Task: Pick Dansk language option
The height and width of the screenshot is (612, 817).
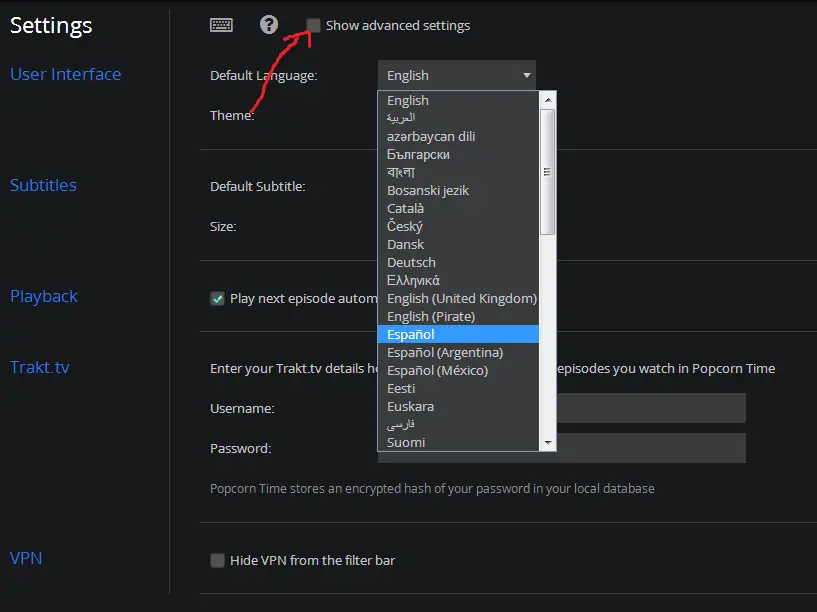Action: tap(458, 244)
